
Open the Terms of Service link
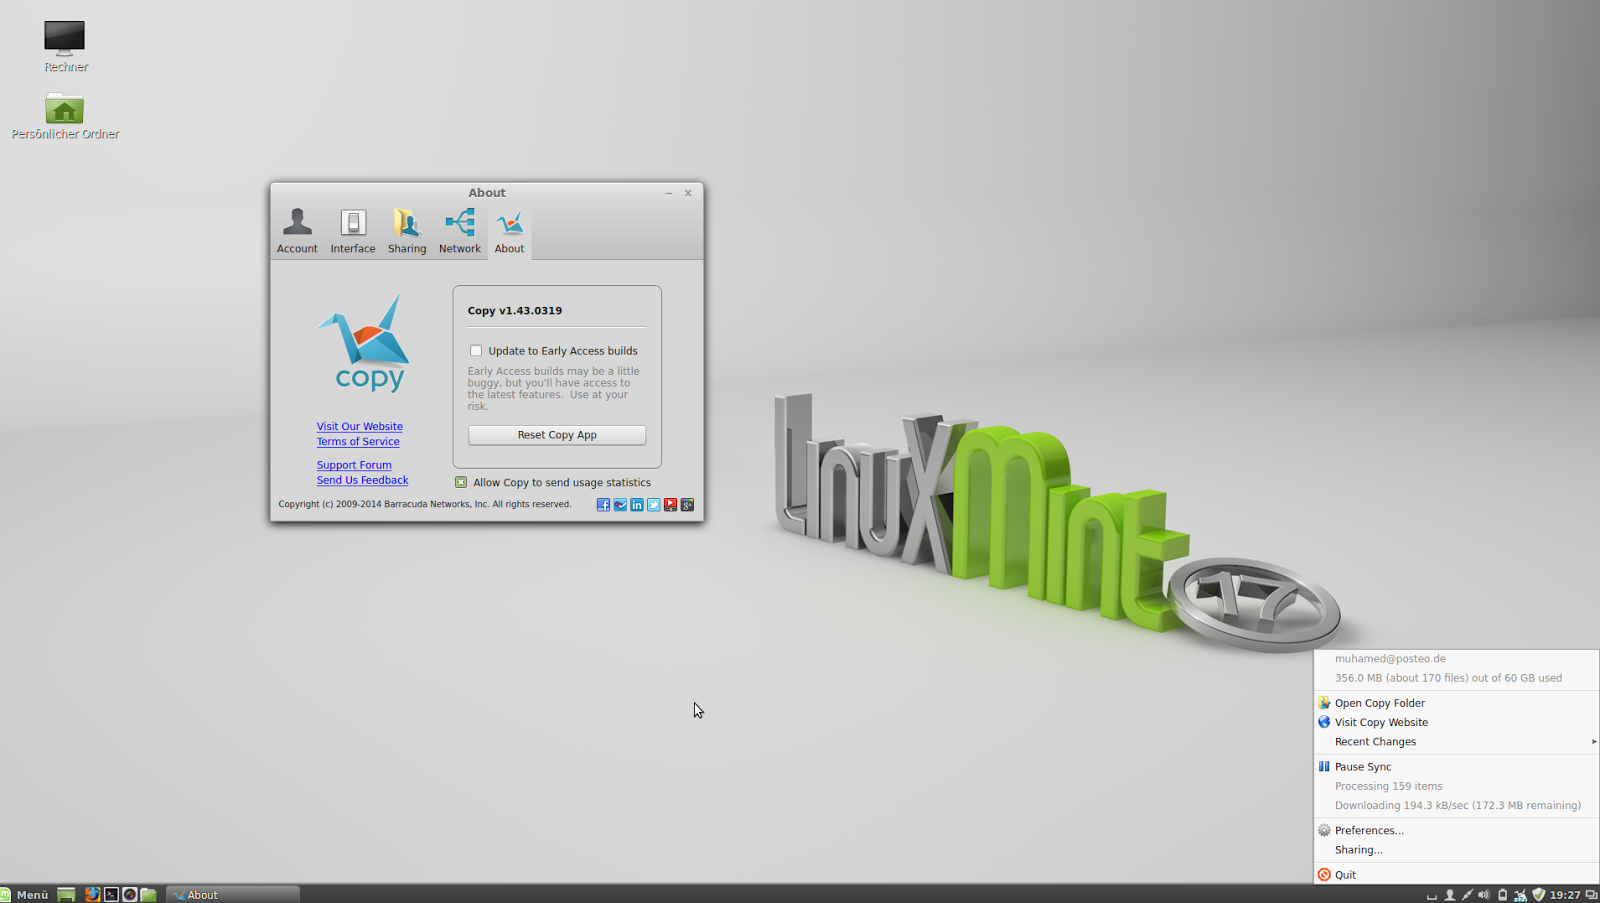point(358,441)
